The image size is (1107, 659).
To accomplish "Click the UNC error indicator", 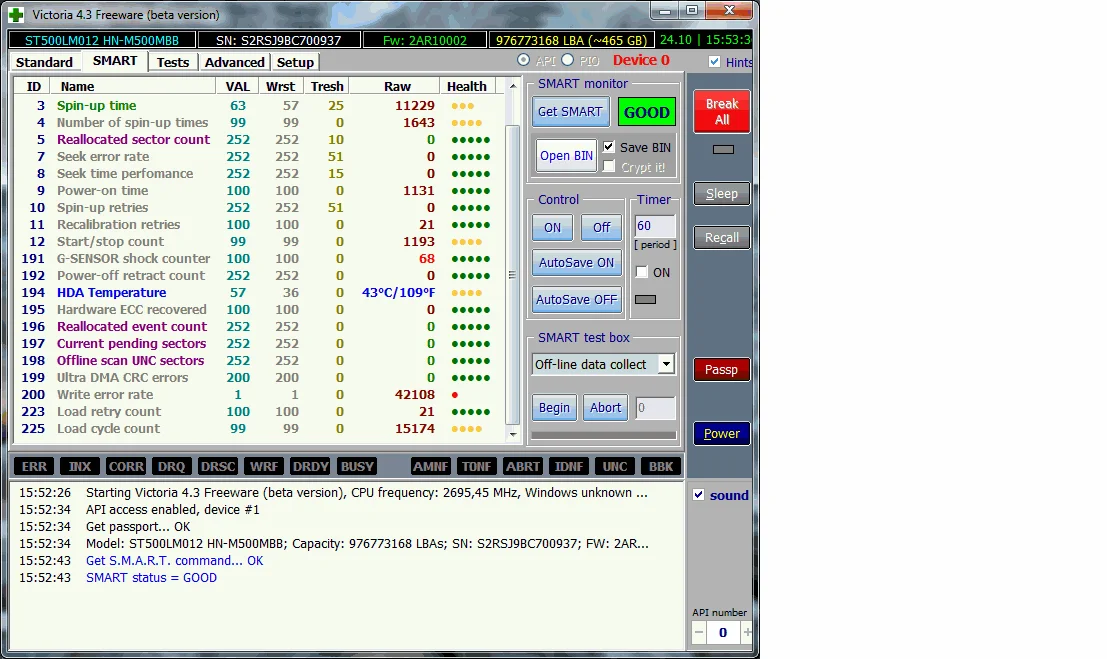I will pyautogui.click(x=614, y=466).
